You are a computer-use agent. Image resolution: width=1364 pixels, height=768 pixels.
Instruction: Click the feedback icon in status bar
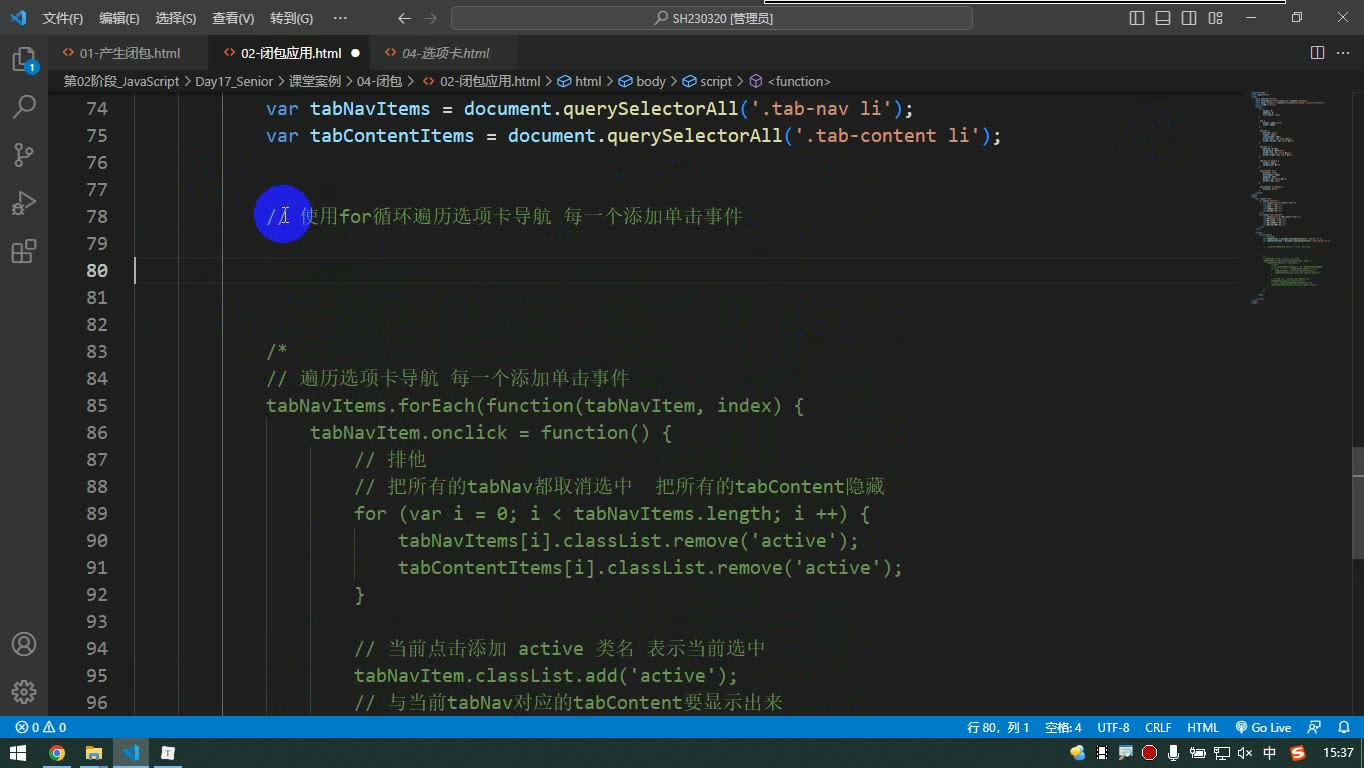click(1314, 727)
